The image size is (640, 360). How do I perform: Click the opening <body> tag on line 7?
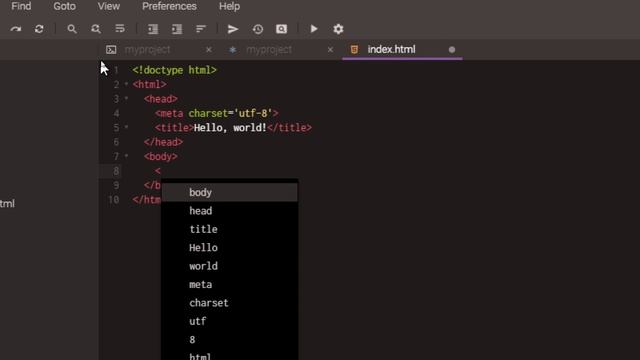160,156
